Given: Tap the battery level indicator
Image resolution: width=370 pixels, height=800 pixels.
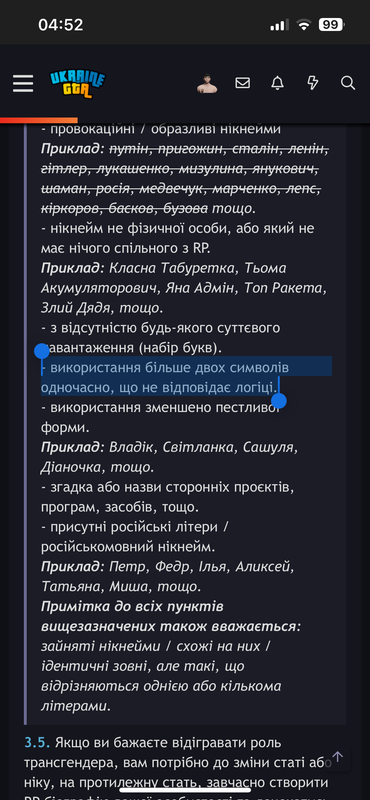Looking at the screenshot, I should pos(332,24).
